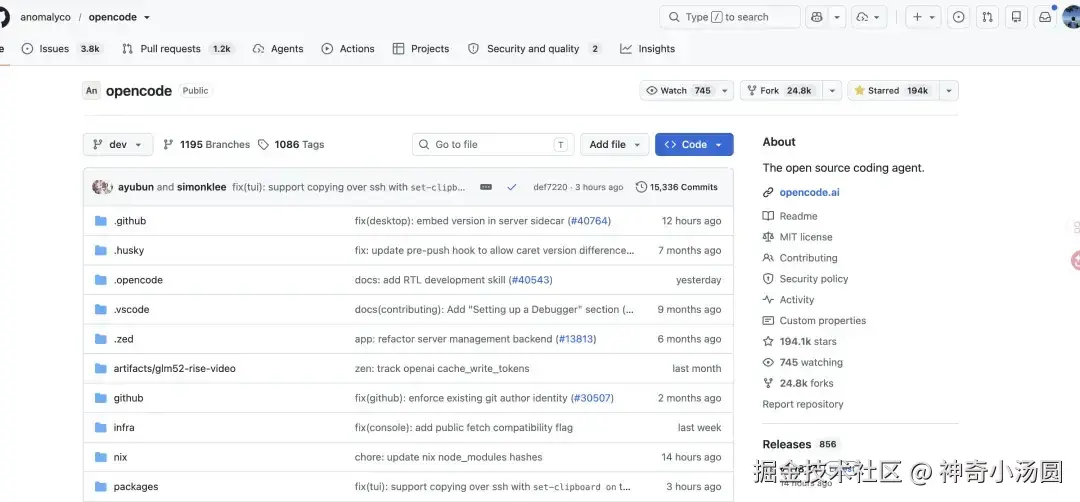The image size is (1080, 502).
Task: Open the green Code dropdown button
Action: [694, 145]
